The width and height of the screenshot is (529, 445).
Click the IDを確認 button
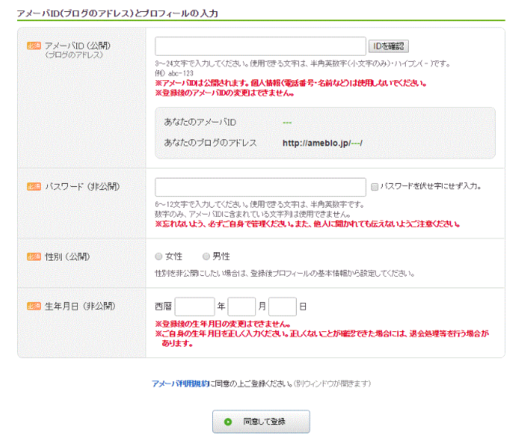coord(388,46)
